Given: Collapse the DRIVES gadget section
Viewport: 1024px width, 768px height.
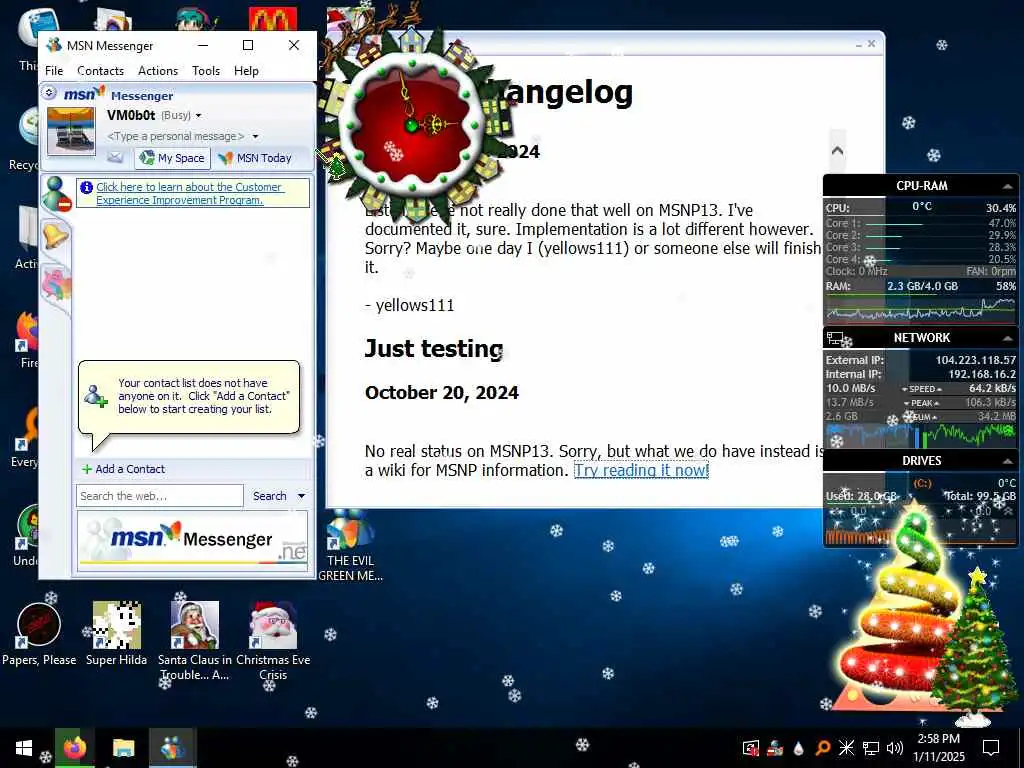Looking at the screenshot, I should (x=1006, y=462).
